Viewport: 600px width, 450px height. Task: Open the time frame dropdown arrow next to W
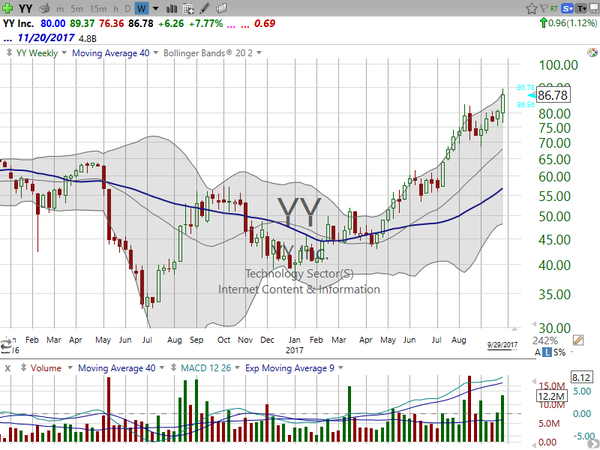click(155, 8)
